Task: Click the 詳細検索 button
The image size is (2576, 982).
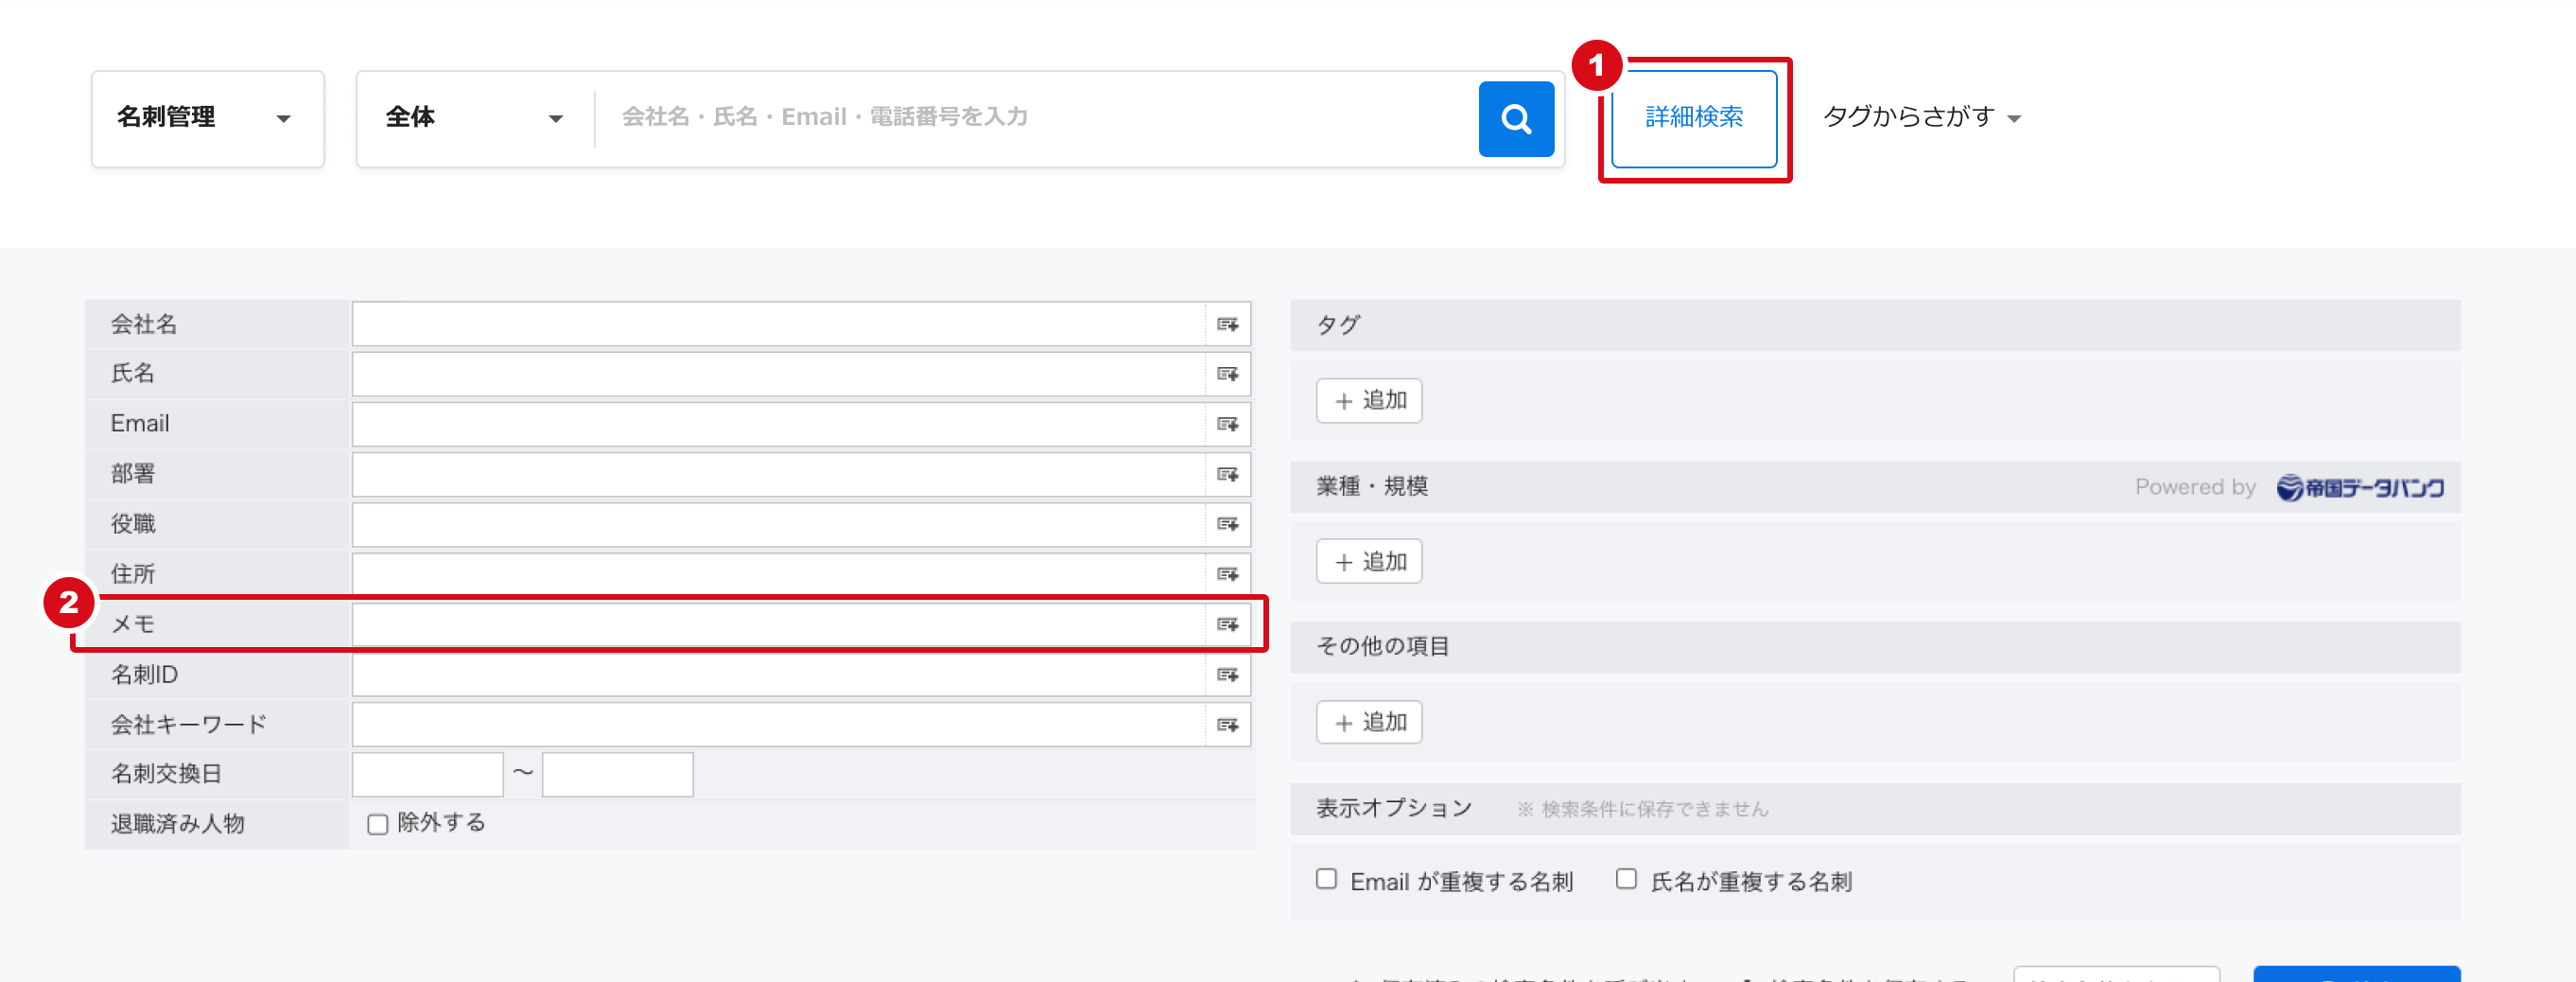Action: tap(1693, 118)
